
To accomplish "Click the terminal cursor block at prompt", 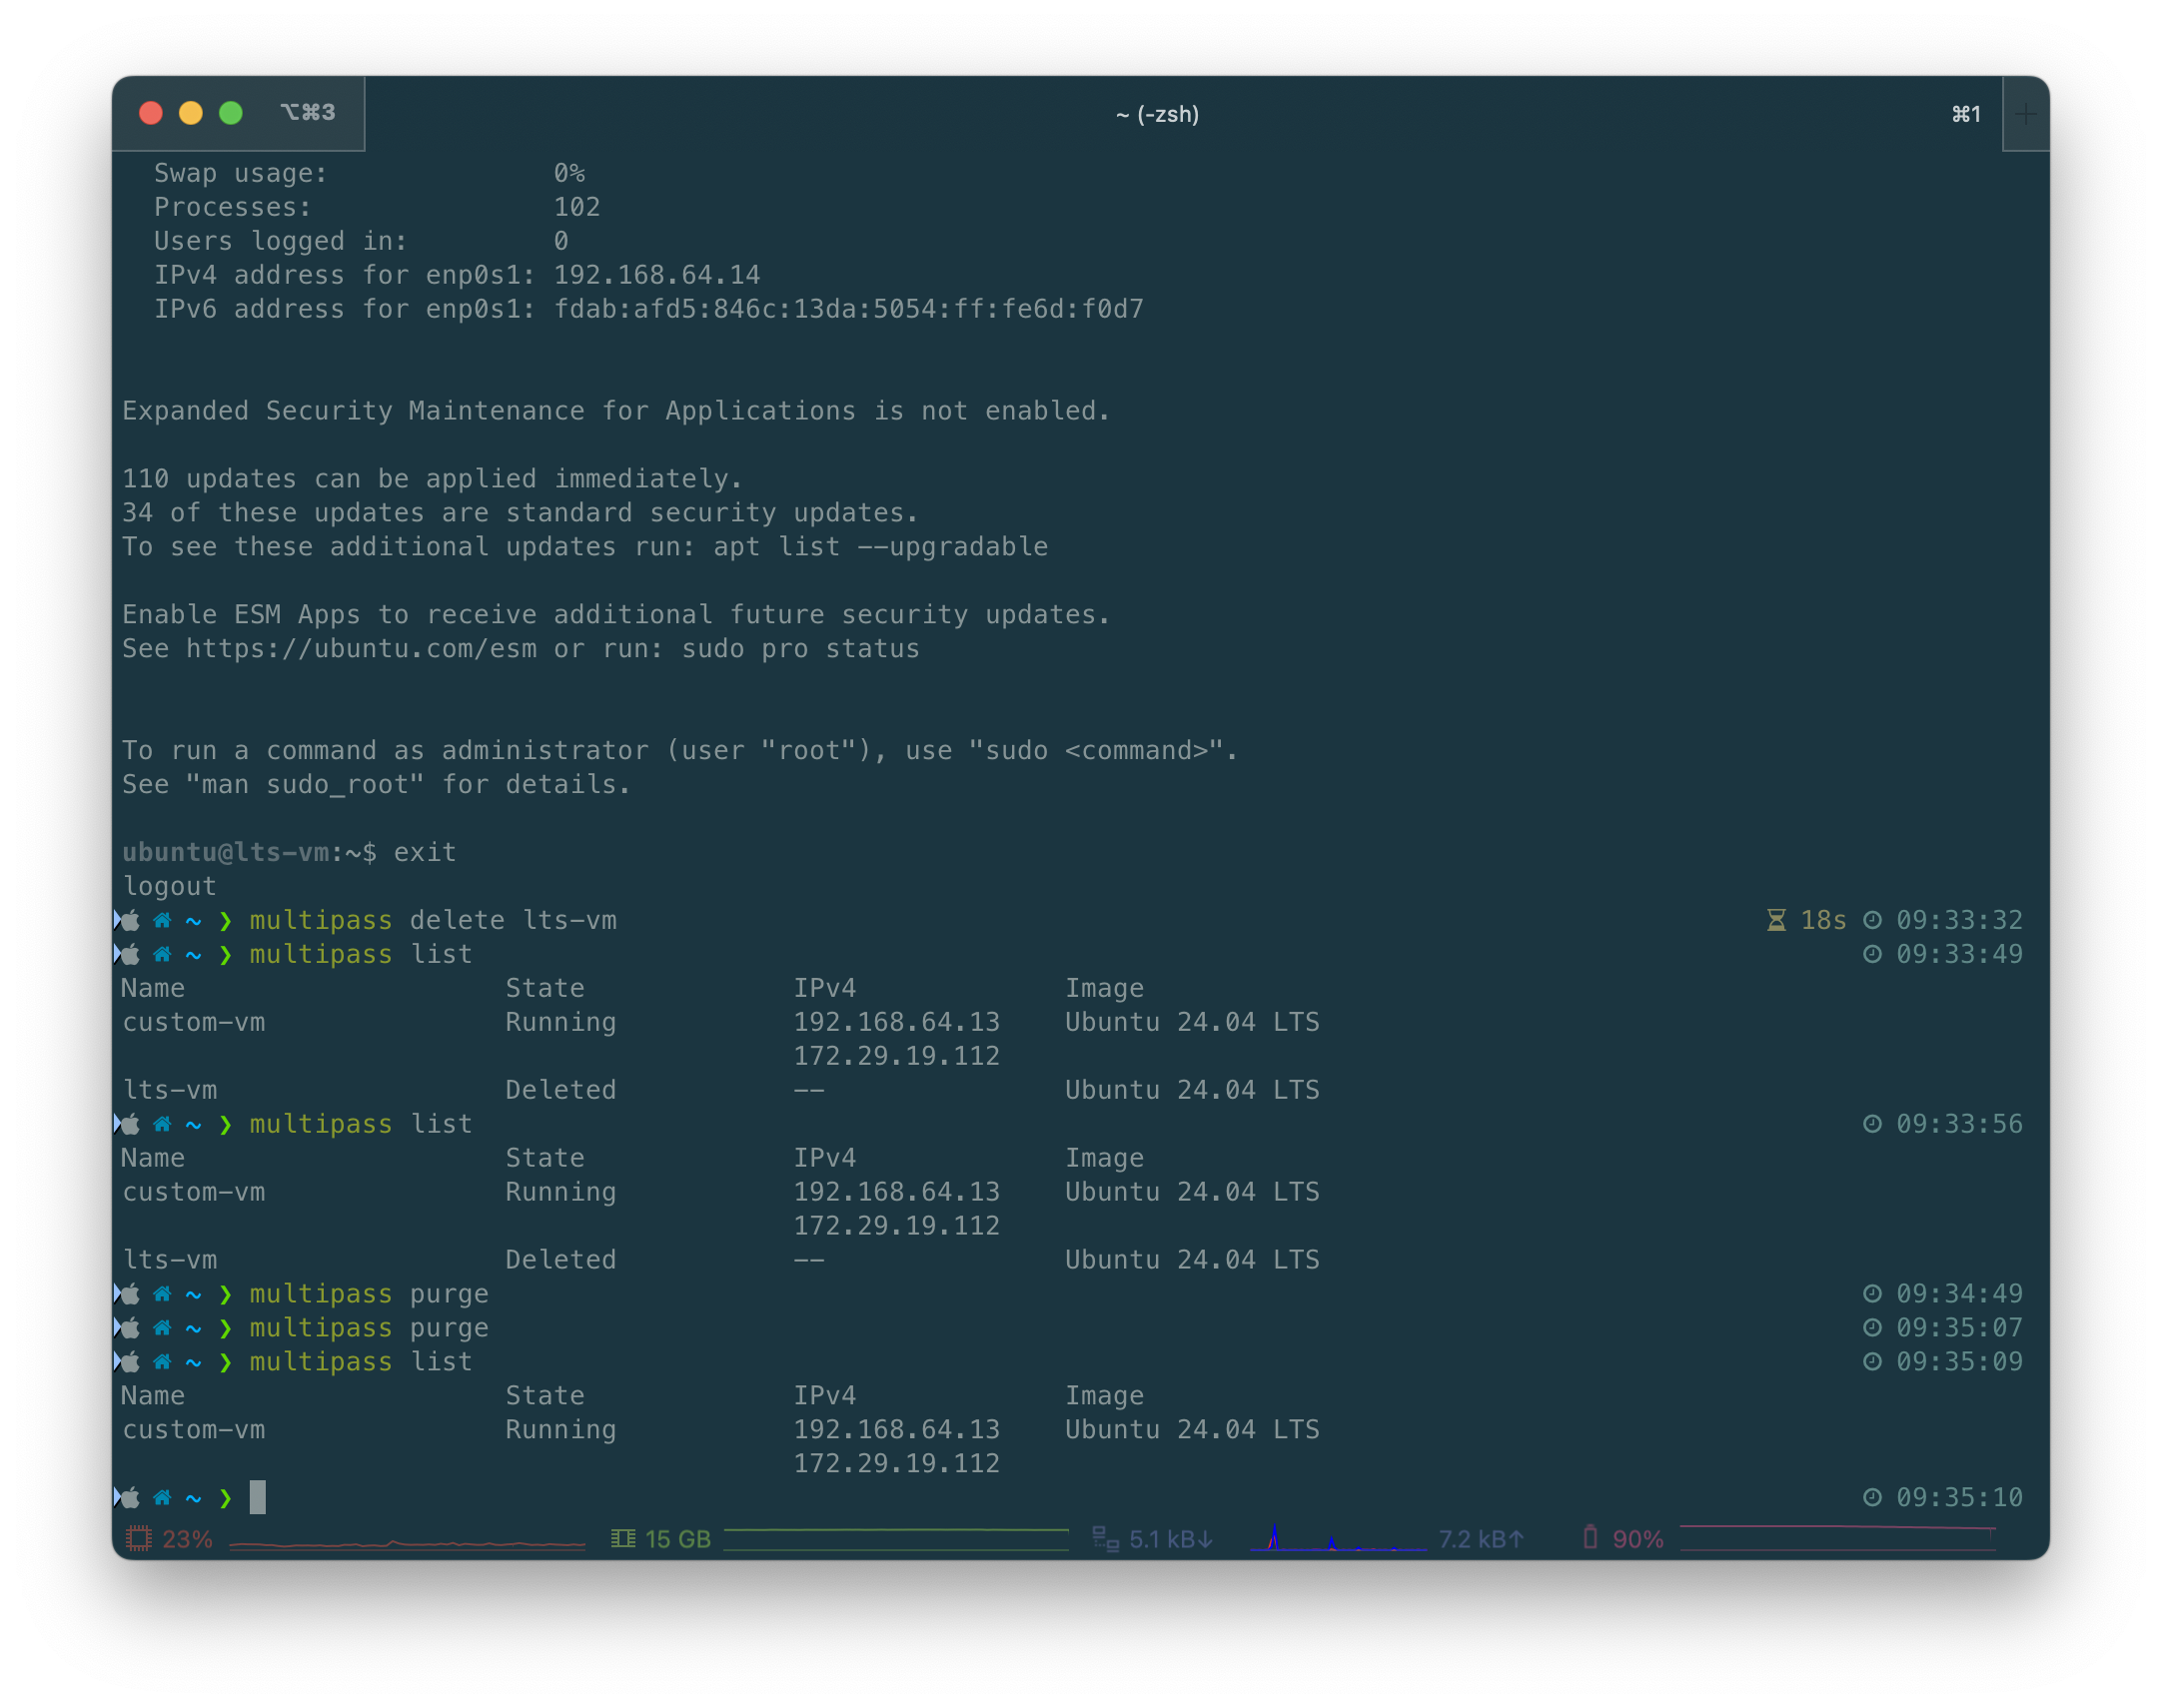I will point(257,1497).
